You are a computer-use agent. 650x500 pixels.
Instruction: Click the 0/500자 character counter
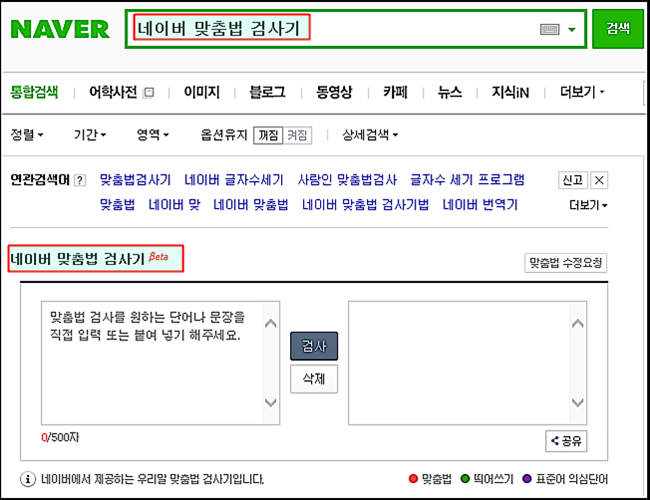[60, 437]
